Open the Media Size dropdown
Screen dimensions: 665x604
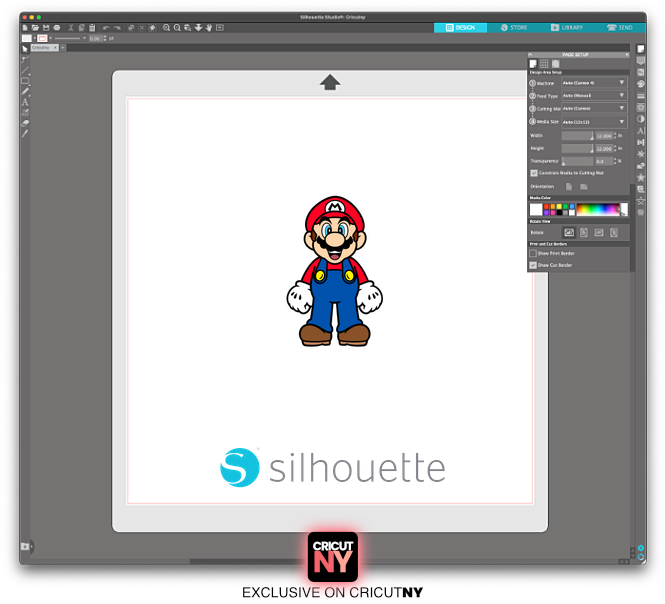click(594, 122)
